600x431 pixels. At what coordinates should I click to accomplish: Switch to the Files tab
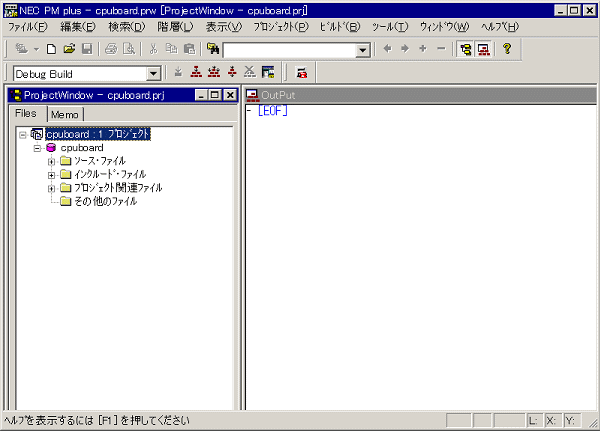[26, 114]
